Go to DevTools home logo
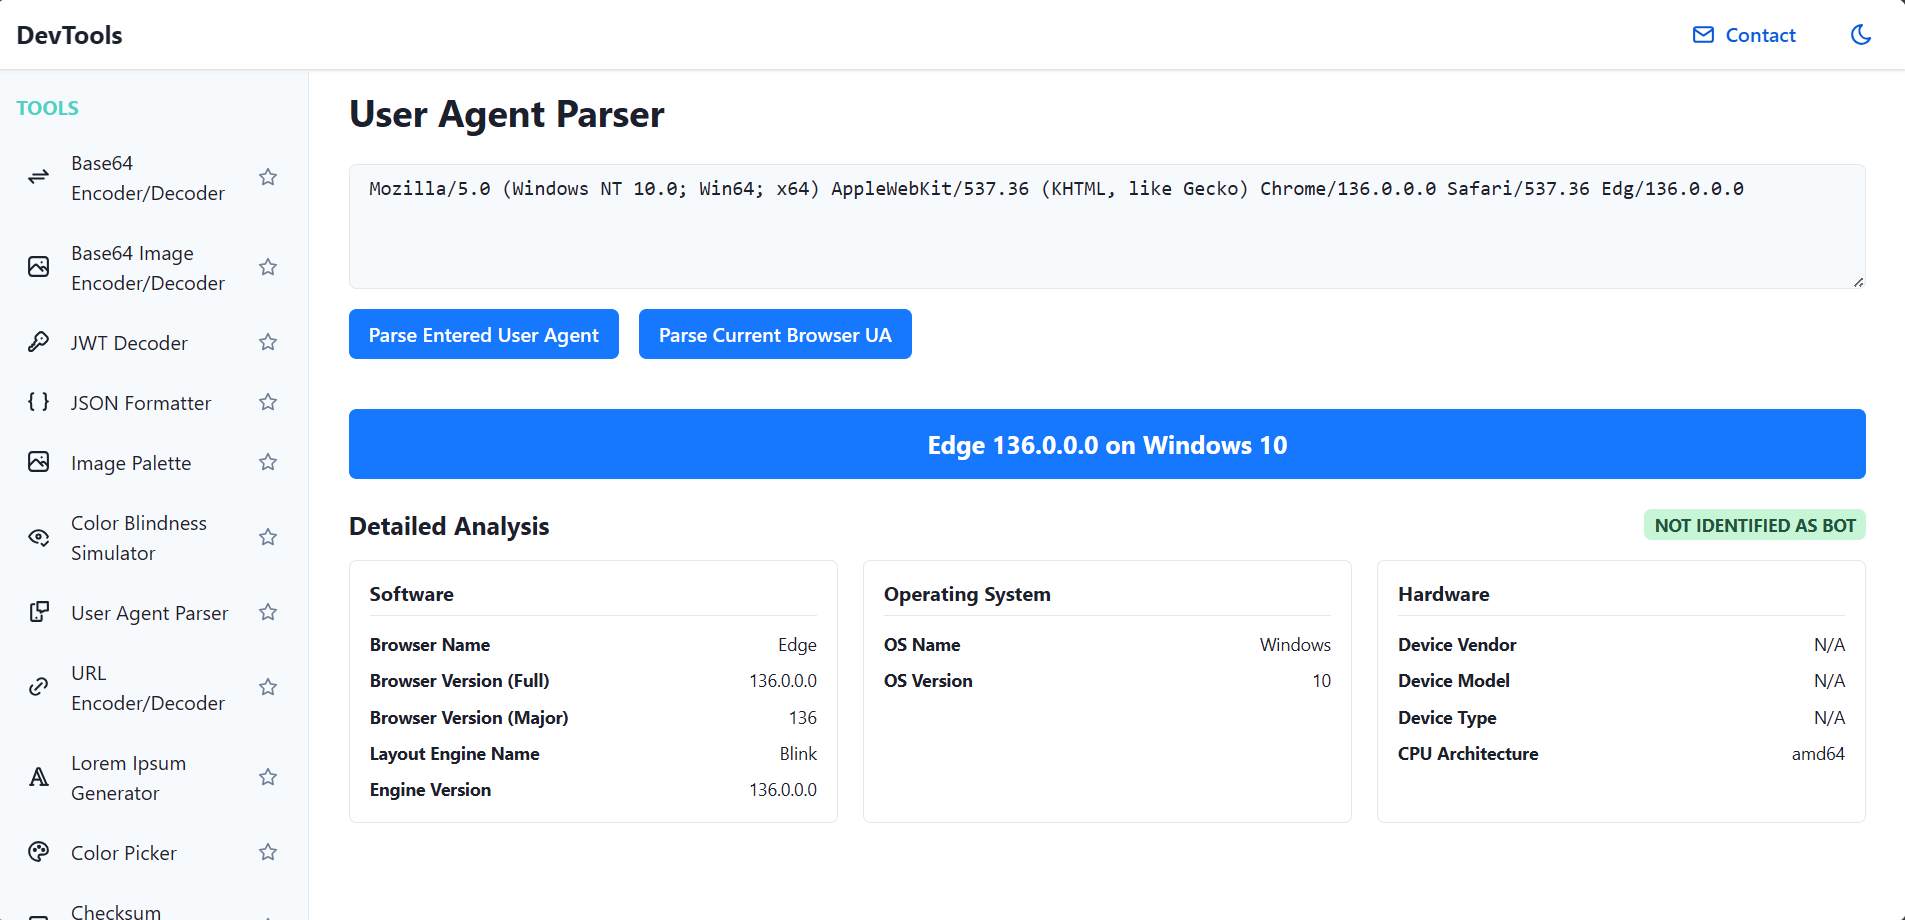The width and height of the screenshot is (1905, 920). [x=70, y=35]
